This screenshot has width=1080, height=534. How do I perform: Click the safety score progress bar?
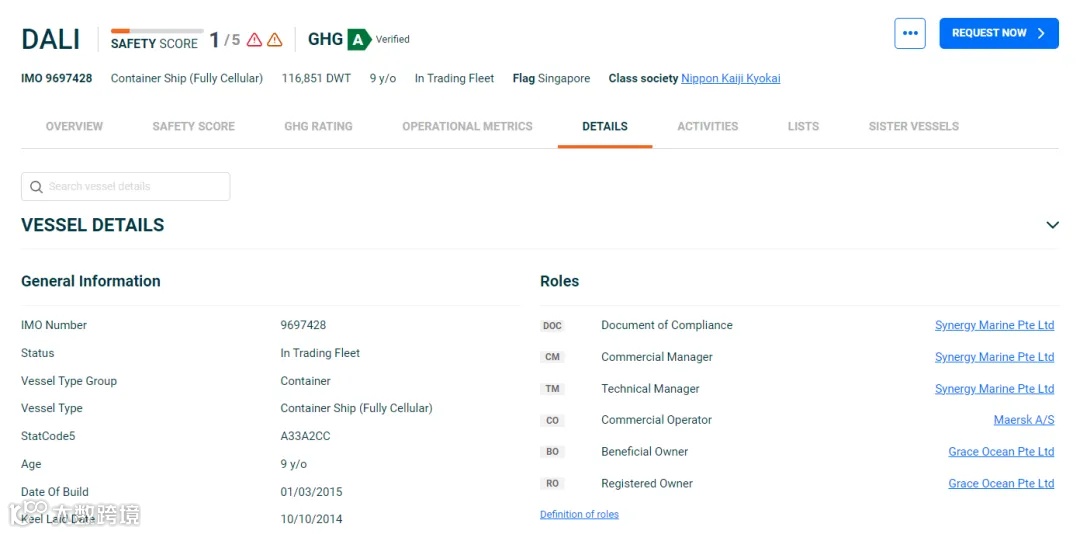tap(157, 31)
